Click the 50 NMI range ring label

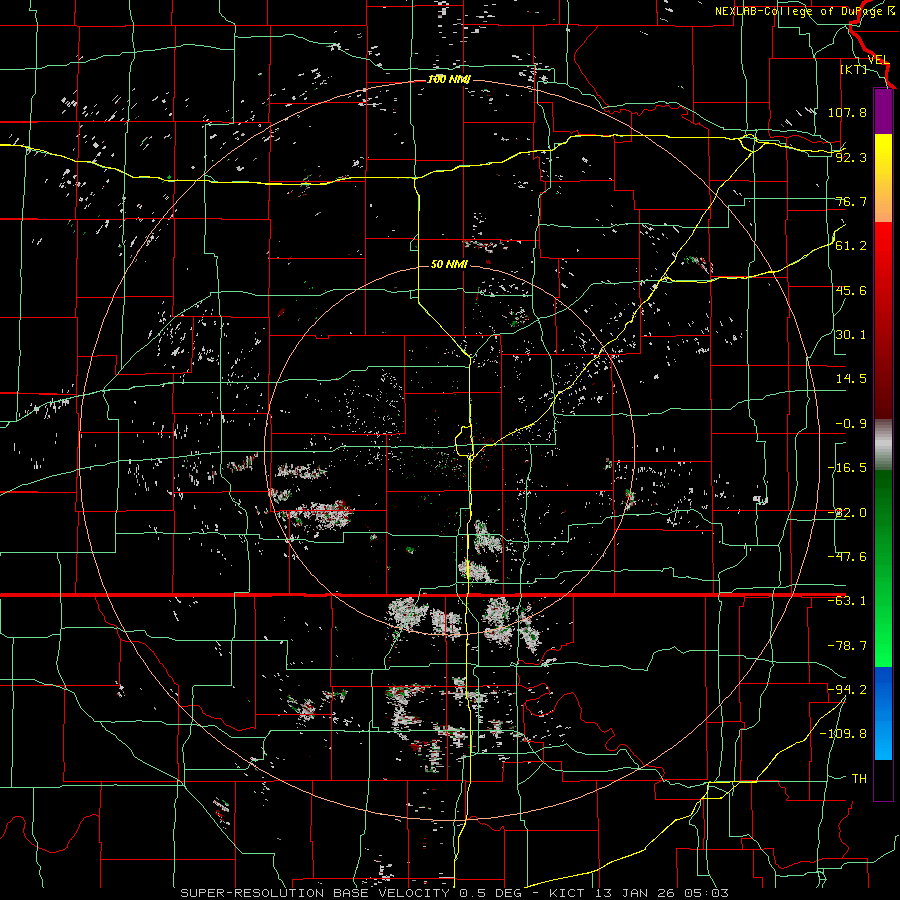pyautogui.click(x=449, y=265)
